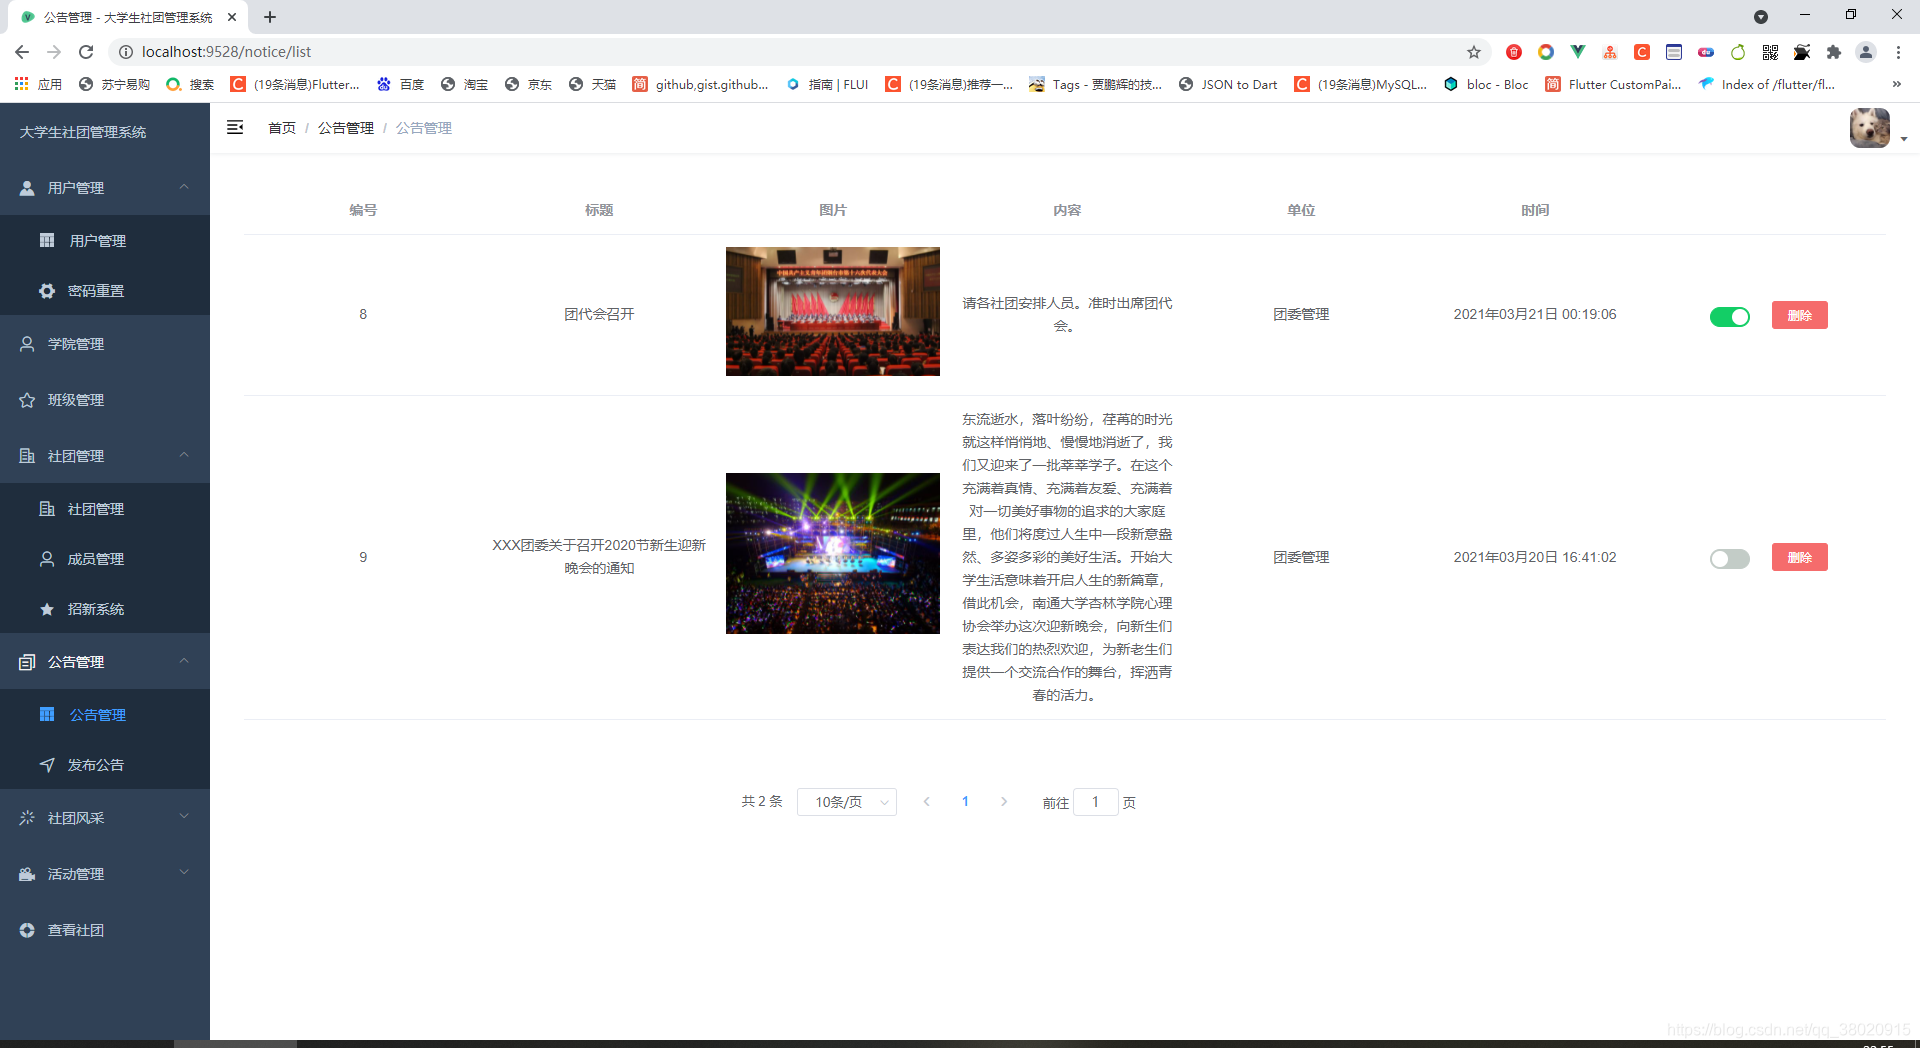Image resolution: width=1920 pixels, height=1048 pixels.
Task: Enable the switch for notice 9
Action: (x=1730, y=560)
